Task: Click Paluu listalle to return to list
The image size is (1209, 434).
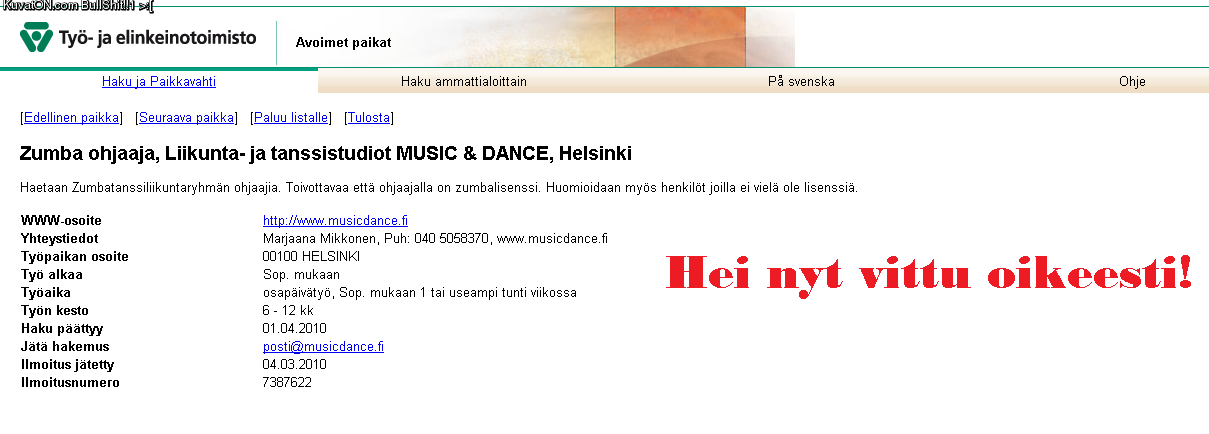Action: (291, 118)
